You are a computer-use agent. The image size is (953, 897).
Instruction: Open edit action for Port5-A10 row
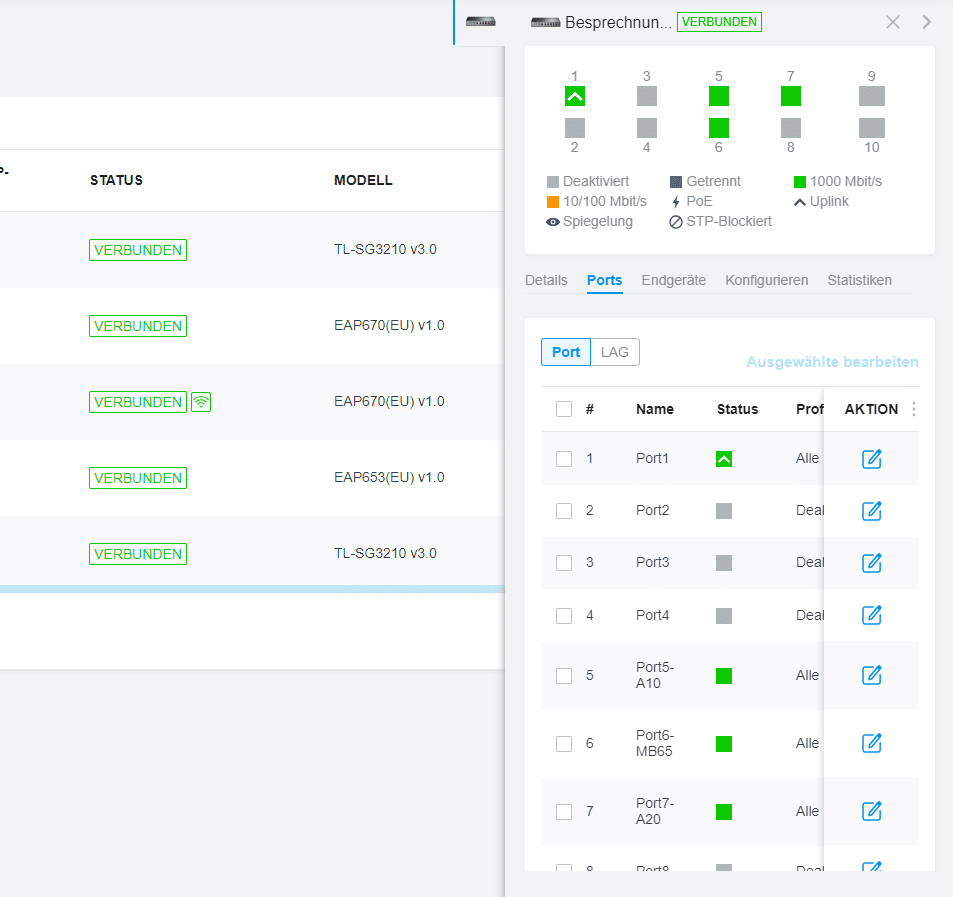point(872,675)
